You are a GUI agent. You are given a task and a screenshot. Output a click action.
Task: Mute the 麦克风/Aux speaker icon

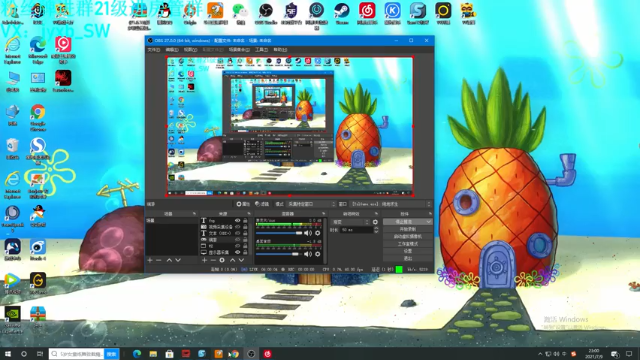click(x=308, y=233)
